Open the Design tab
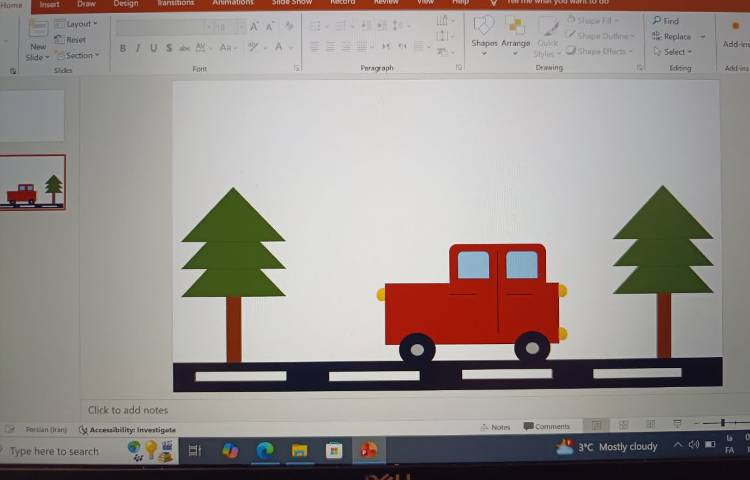 [x=126, y=4]
